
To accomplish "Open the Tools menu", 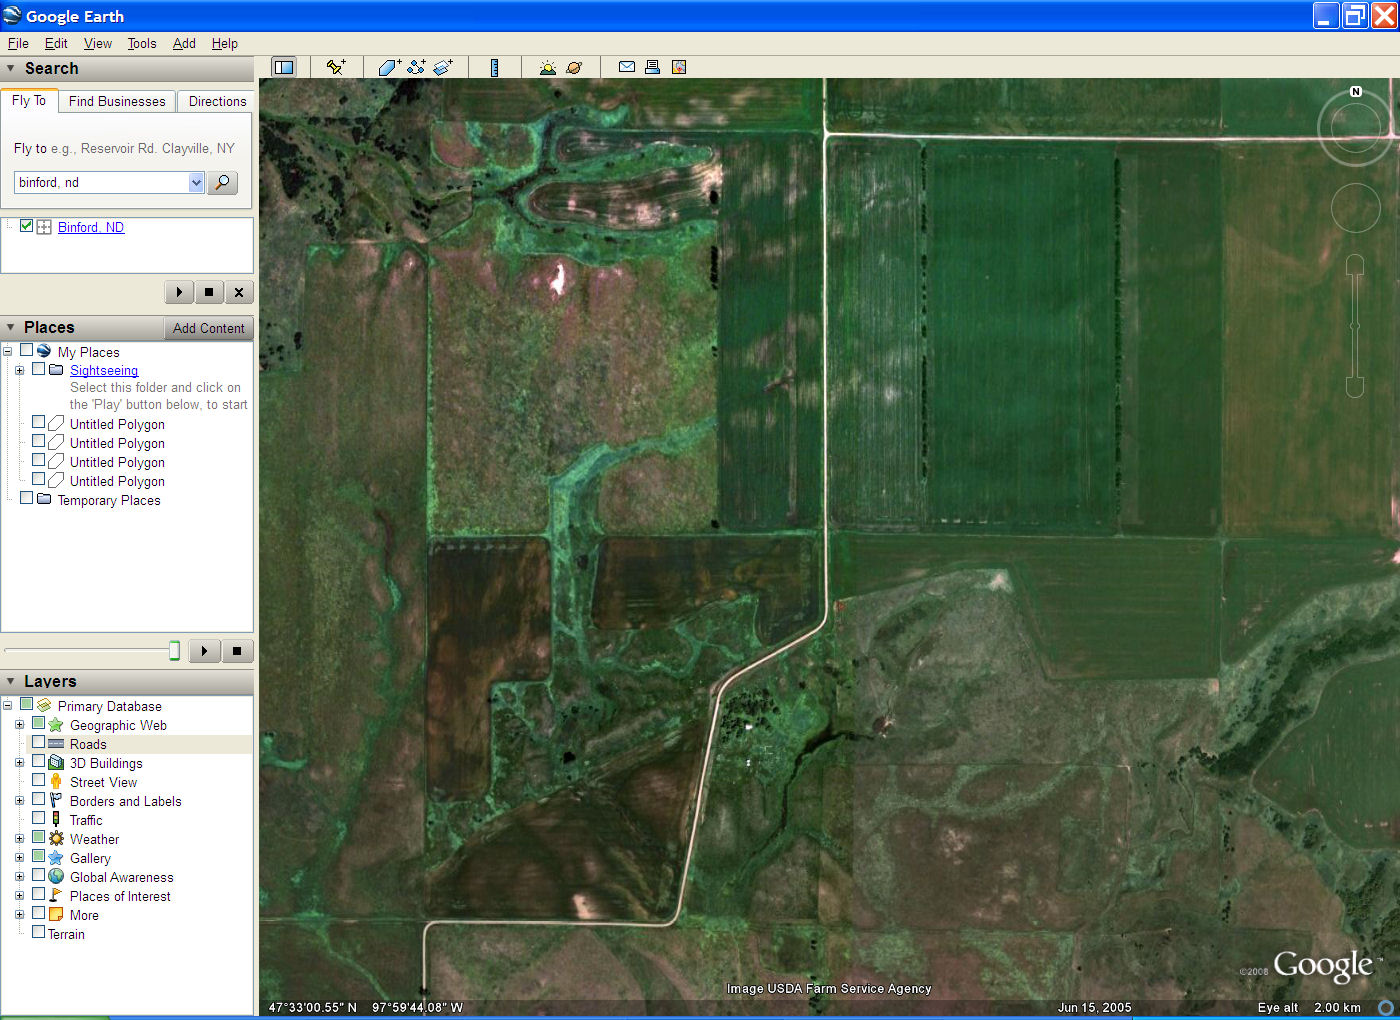I will [142, 43].
